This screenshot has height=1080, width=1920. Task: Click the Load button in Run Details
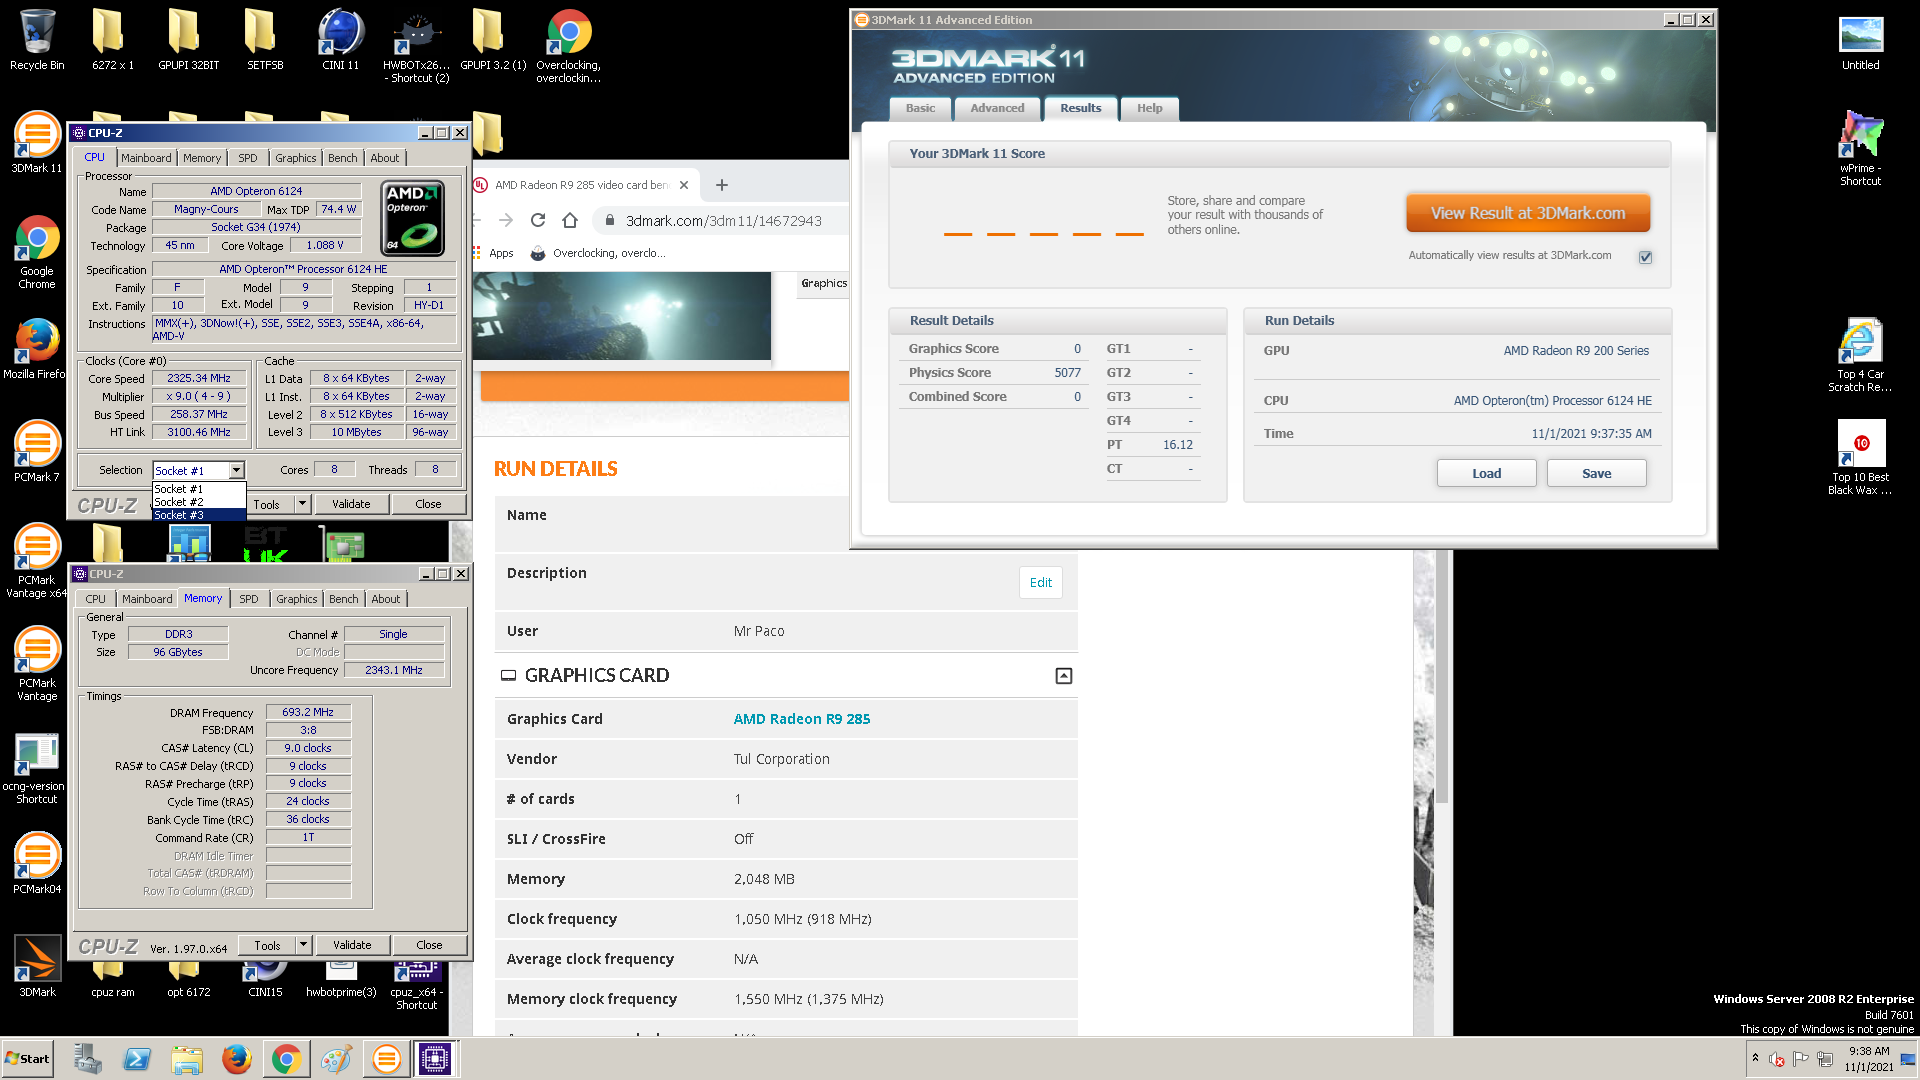pos(1486,473)
